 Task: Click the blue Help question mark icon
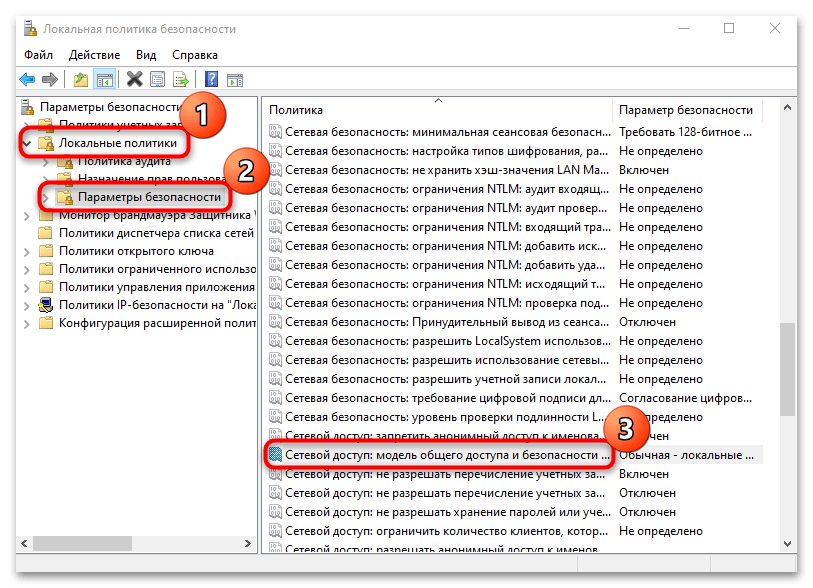click(212, 80)
